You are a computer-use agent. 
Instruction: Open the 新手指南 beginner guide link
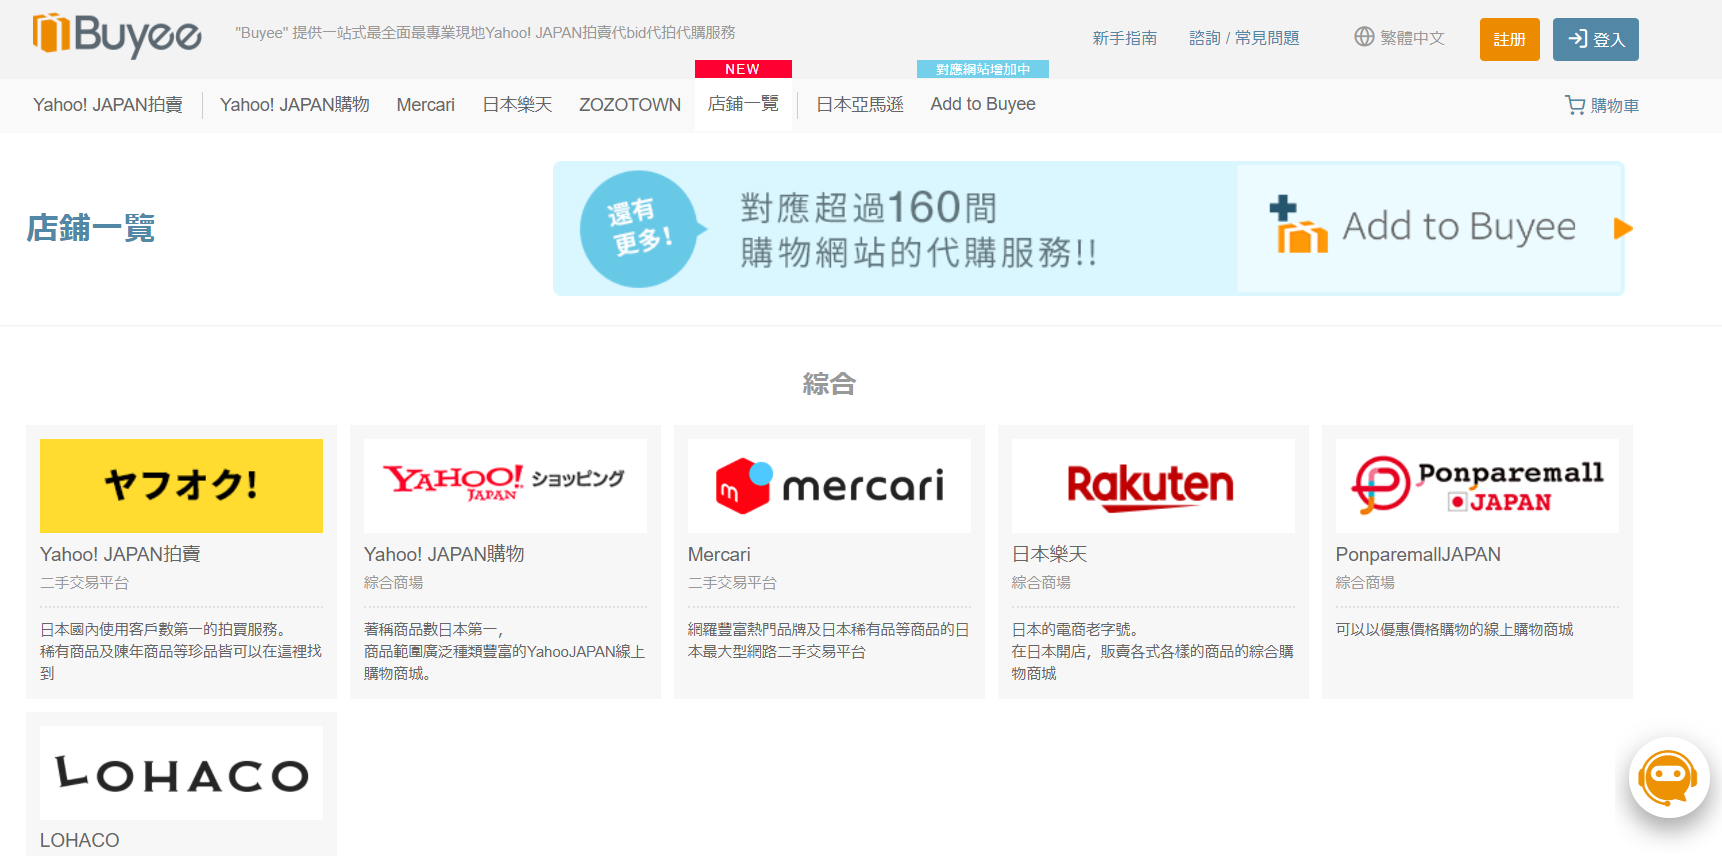1124,38
